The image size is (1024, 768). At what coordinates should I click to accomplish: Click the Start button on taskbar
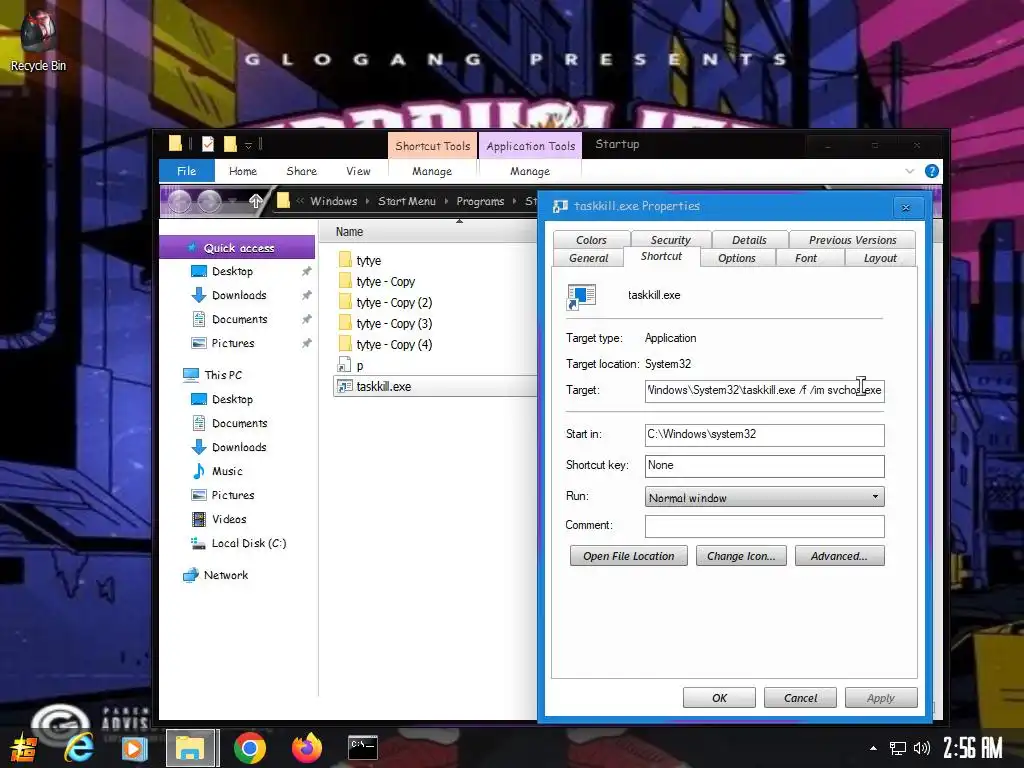click(24, 748)
